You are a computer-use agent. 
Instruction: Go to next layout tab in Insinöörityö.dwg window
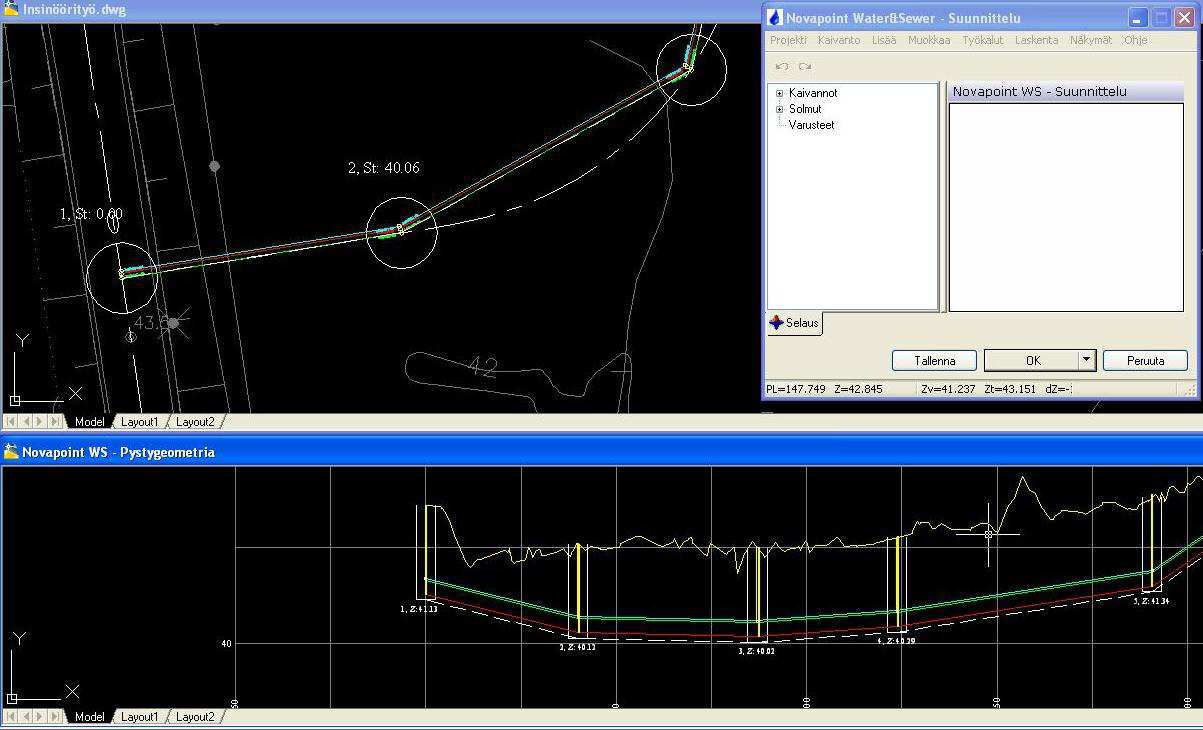point(41,422)
